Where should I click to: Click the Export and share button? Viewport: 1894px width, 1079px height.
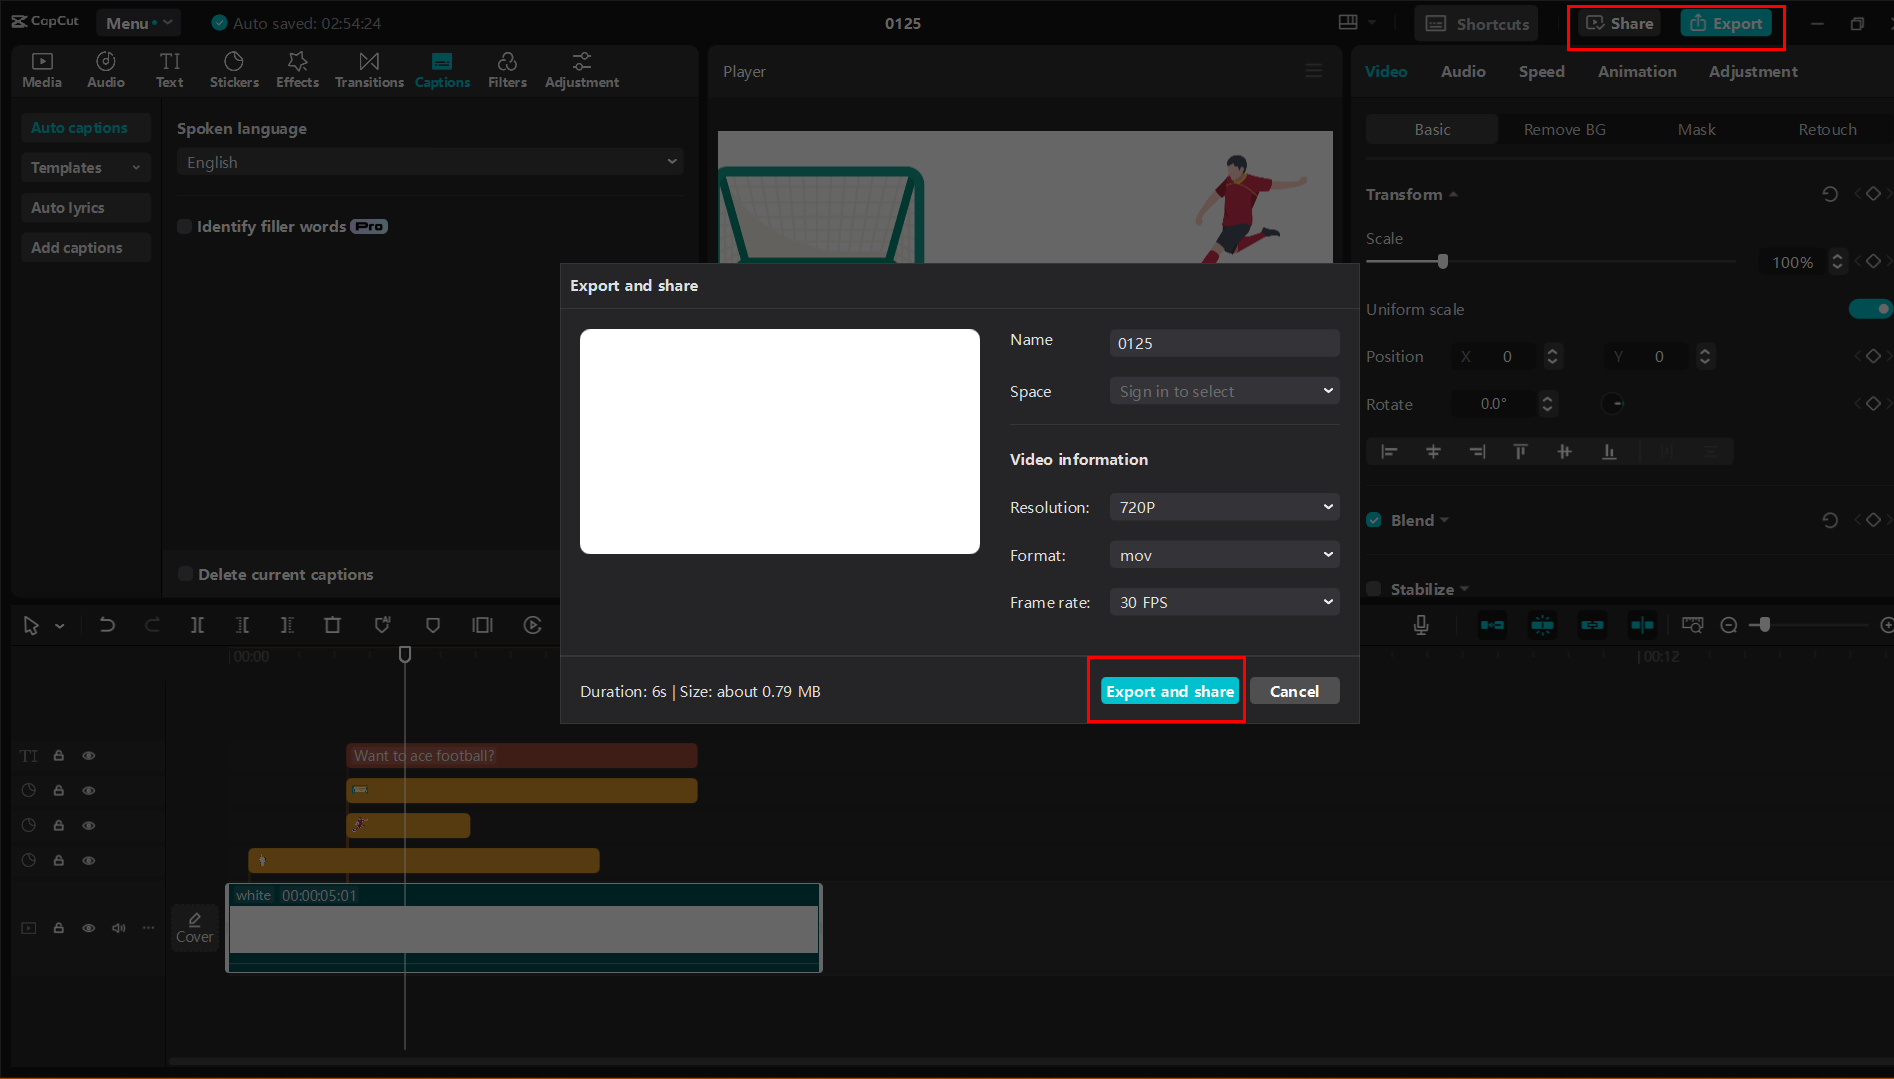tap(1168, 691)
